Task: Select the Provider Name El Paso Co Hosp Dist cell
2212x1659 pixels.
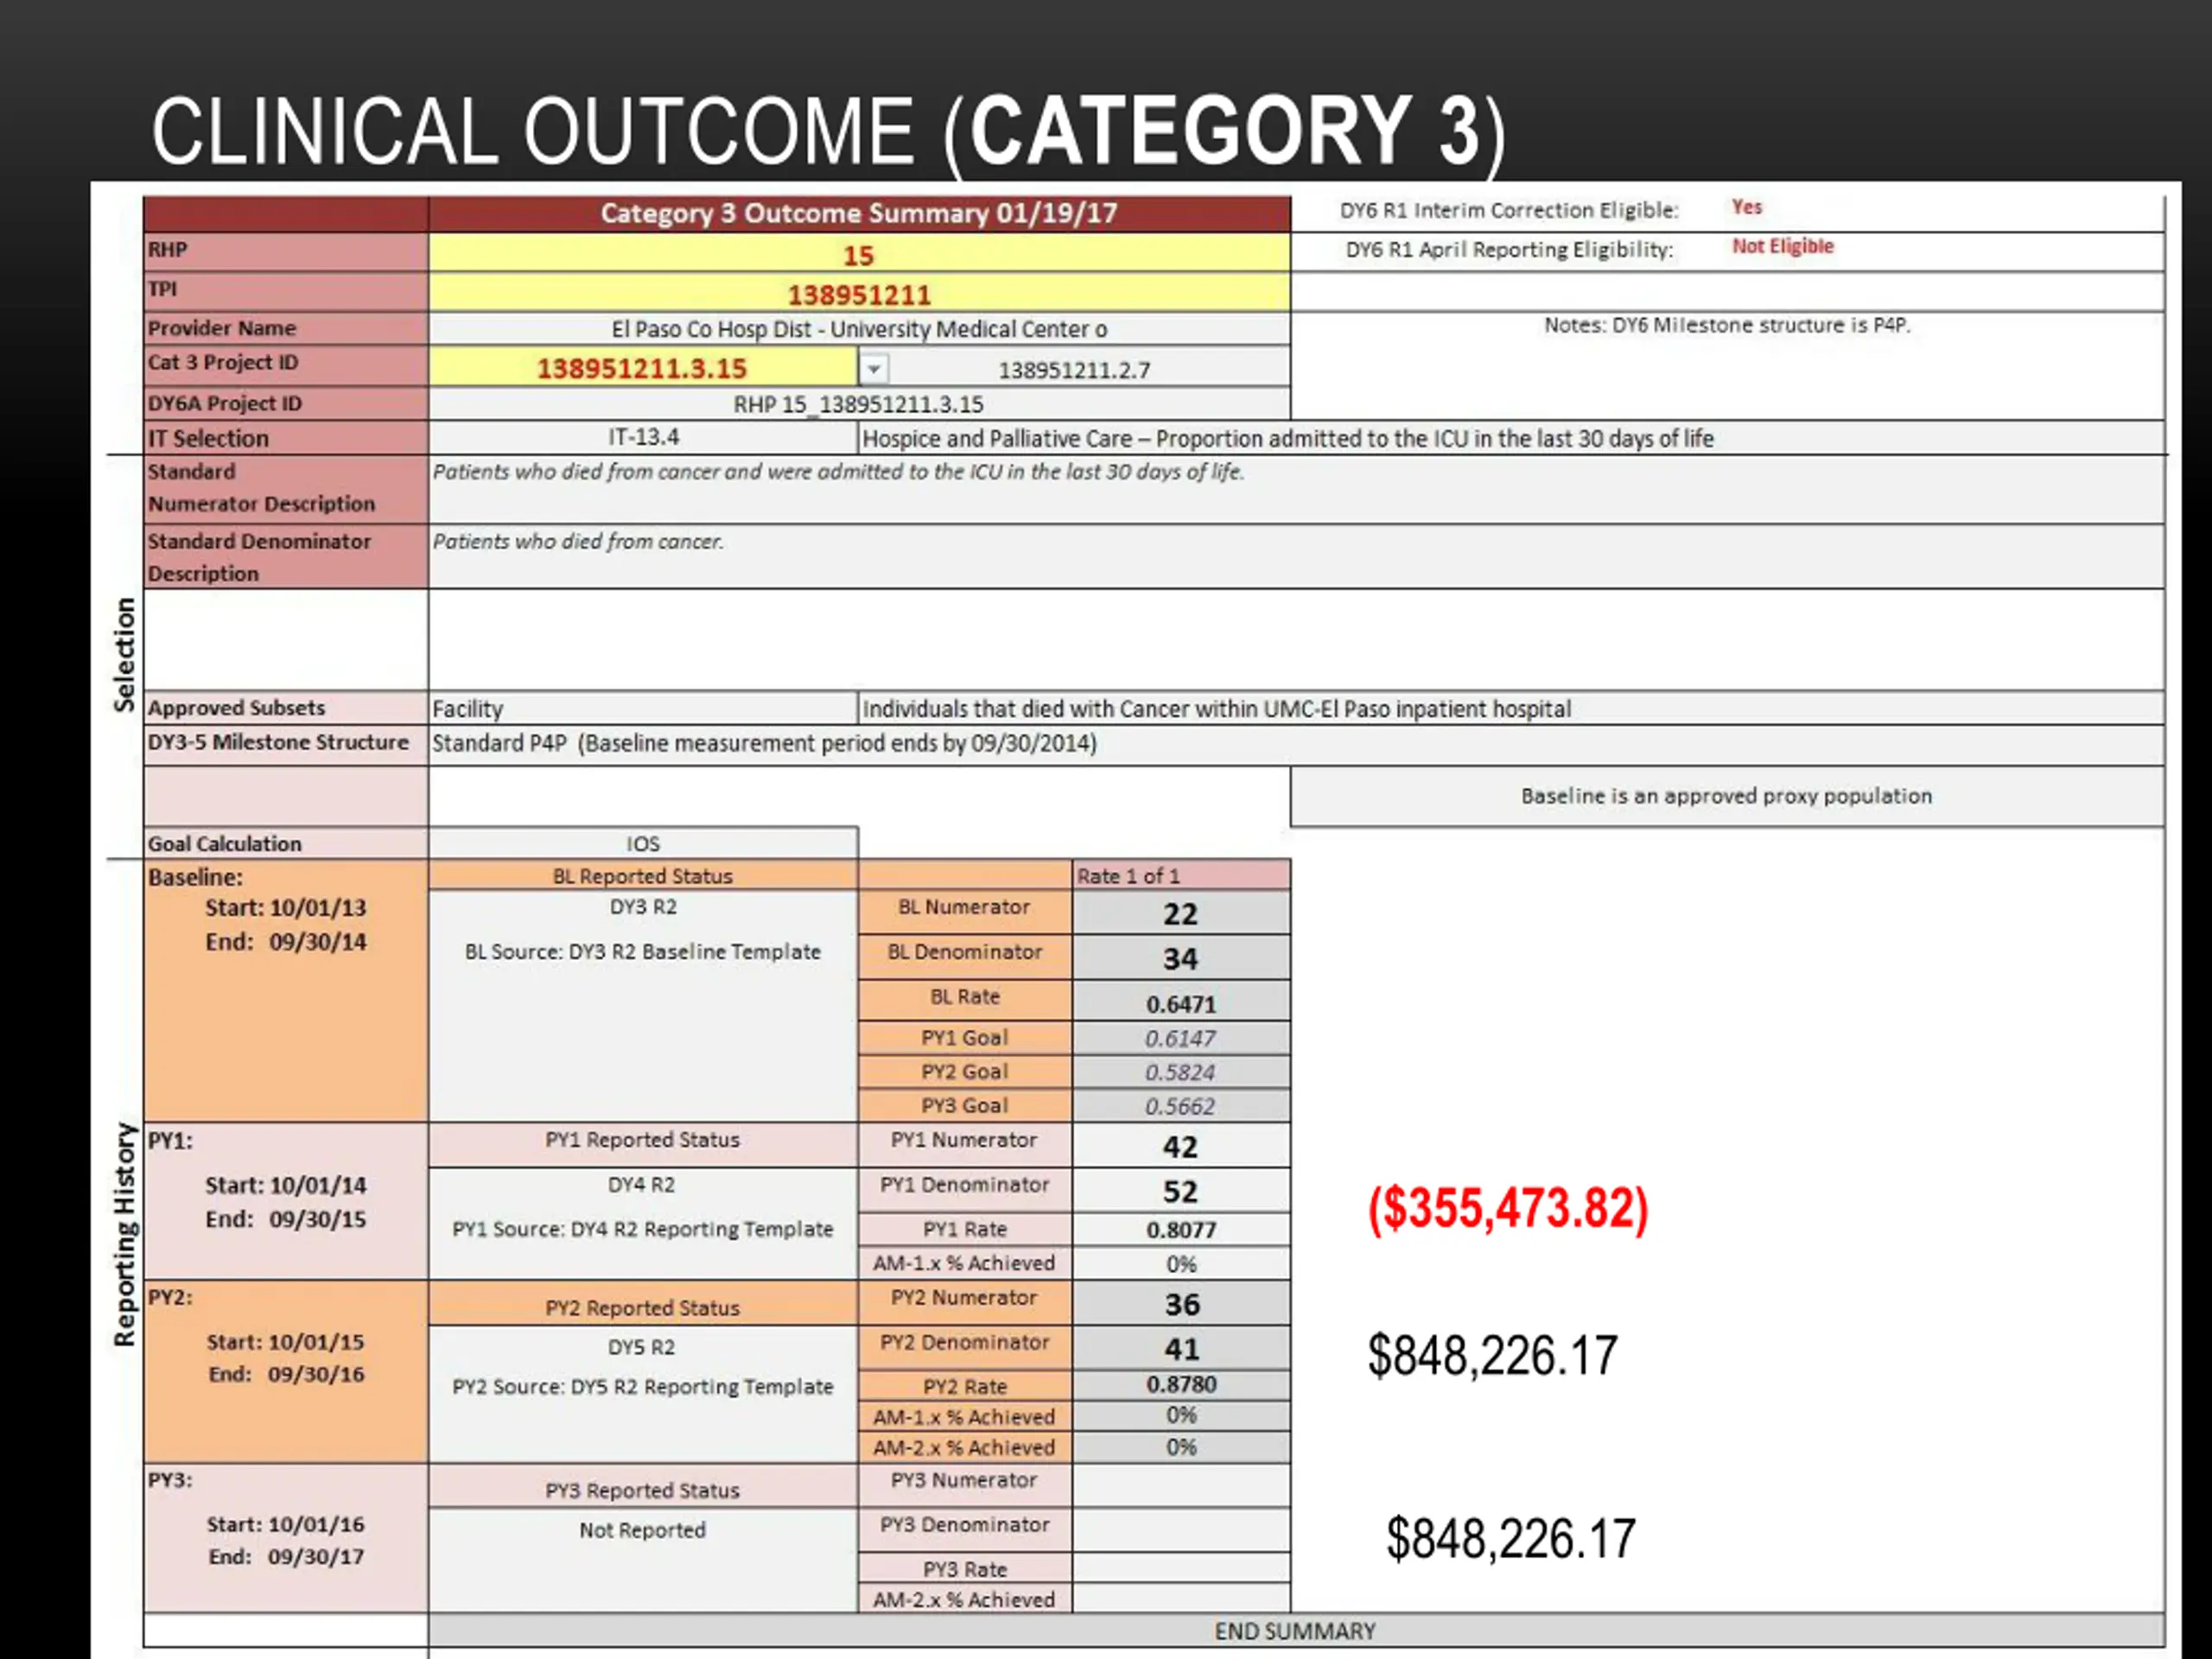Action: [859, 329]
